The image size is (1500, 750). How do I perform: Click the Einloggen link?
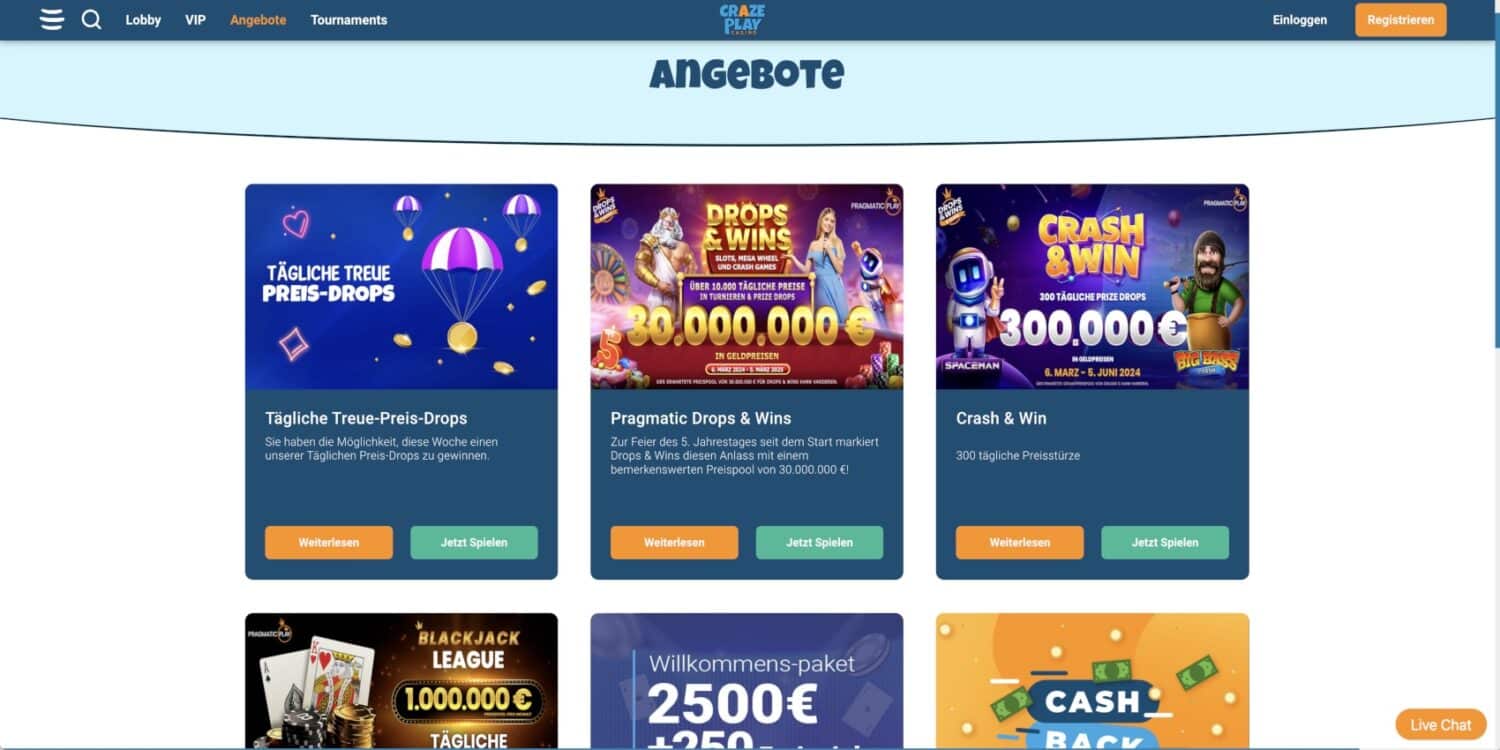(x=1300, y=20)
